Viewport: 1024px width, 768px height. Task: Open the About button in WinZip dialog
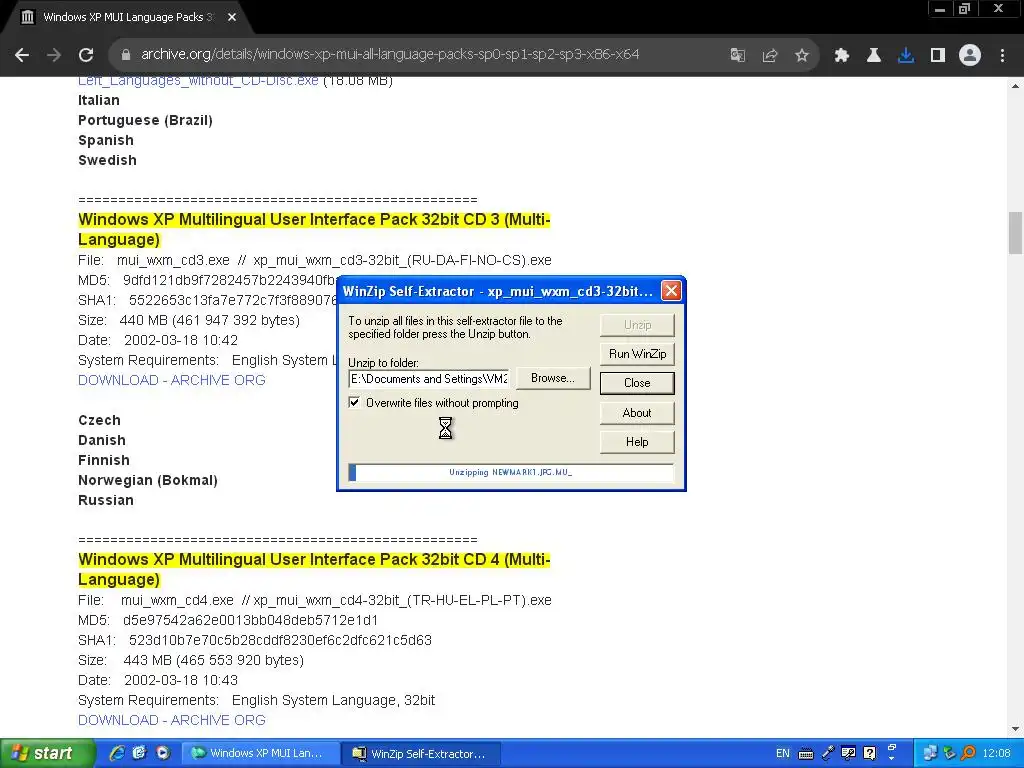click(x=637, y=413)
